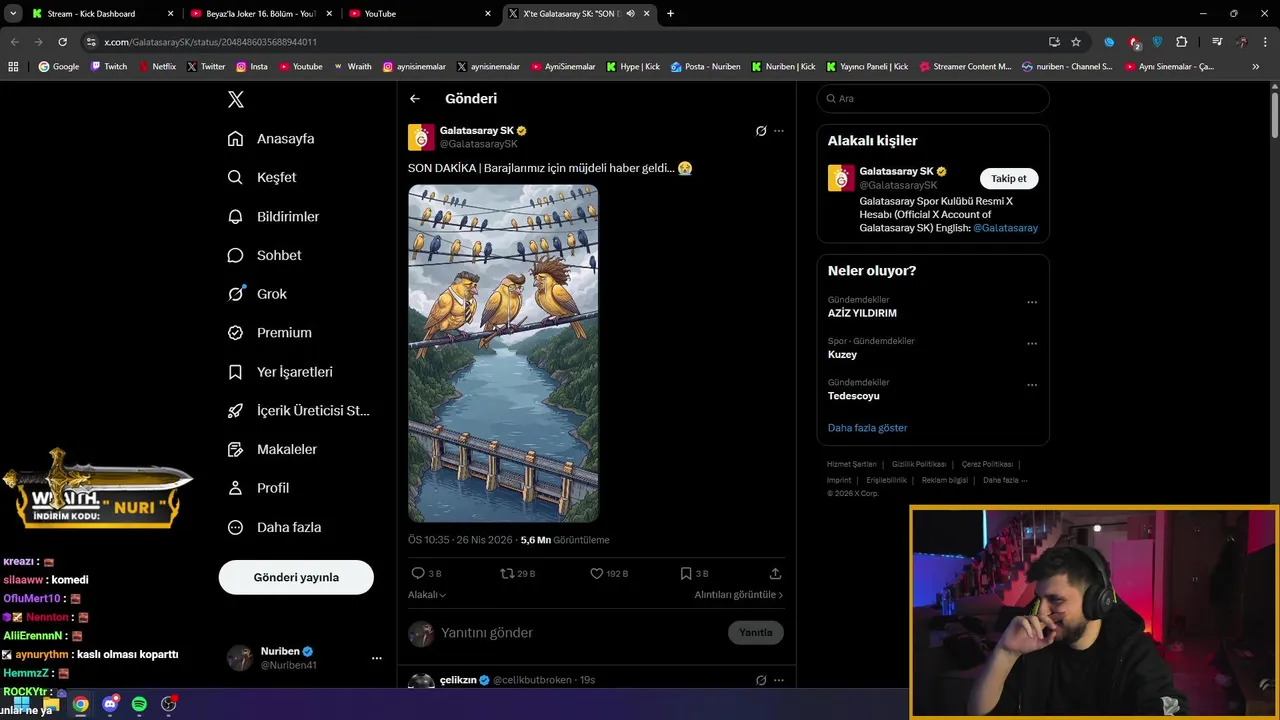Click in the Ara search box
Screen dimensions: 1280x720
(933, 99)
